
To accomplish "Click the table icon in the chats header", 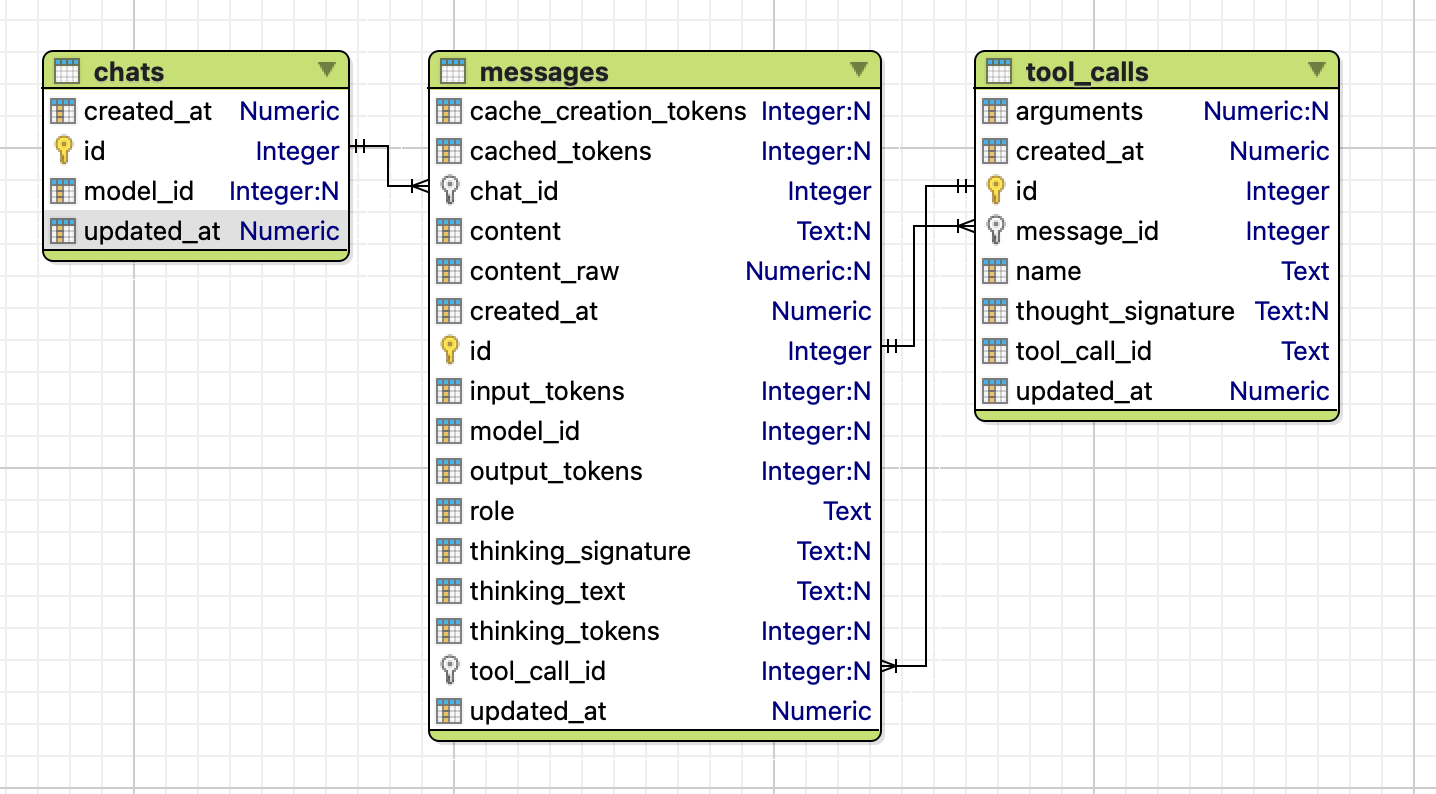I will point(66,70).
